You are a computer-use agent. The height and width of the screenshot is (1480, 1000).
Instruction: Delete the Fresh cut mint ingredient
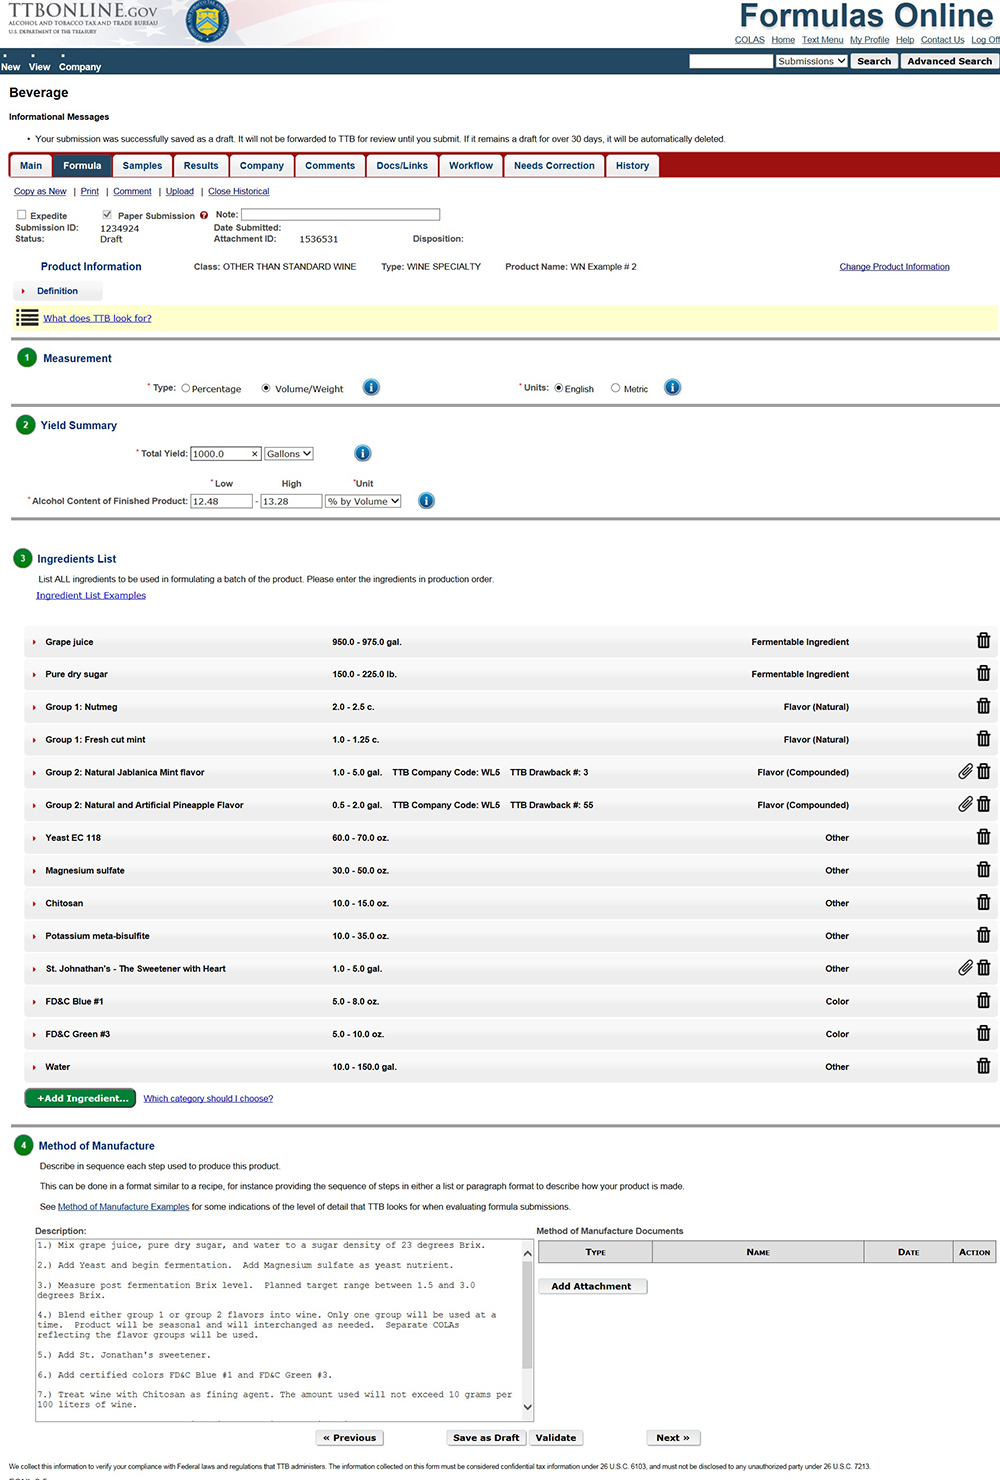[983, 739]
